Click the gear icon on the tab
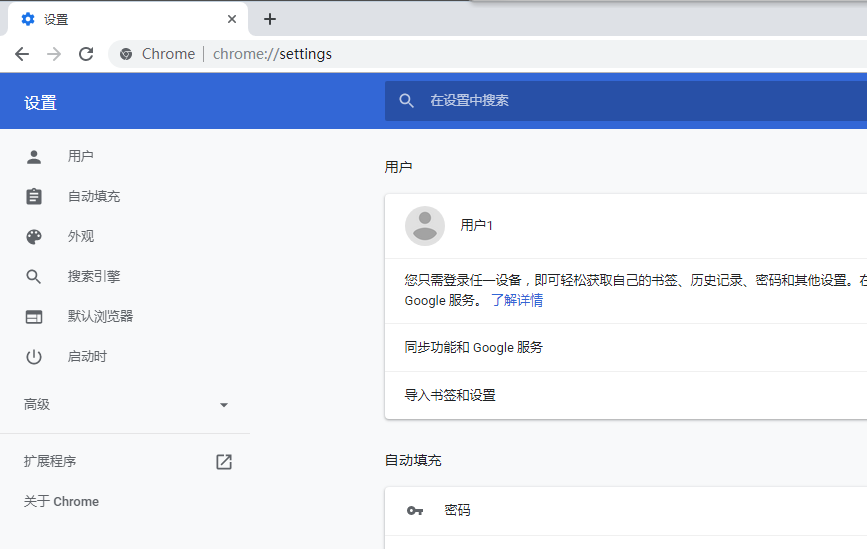 28,19
